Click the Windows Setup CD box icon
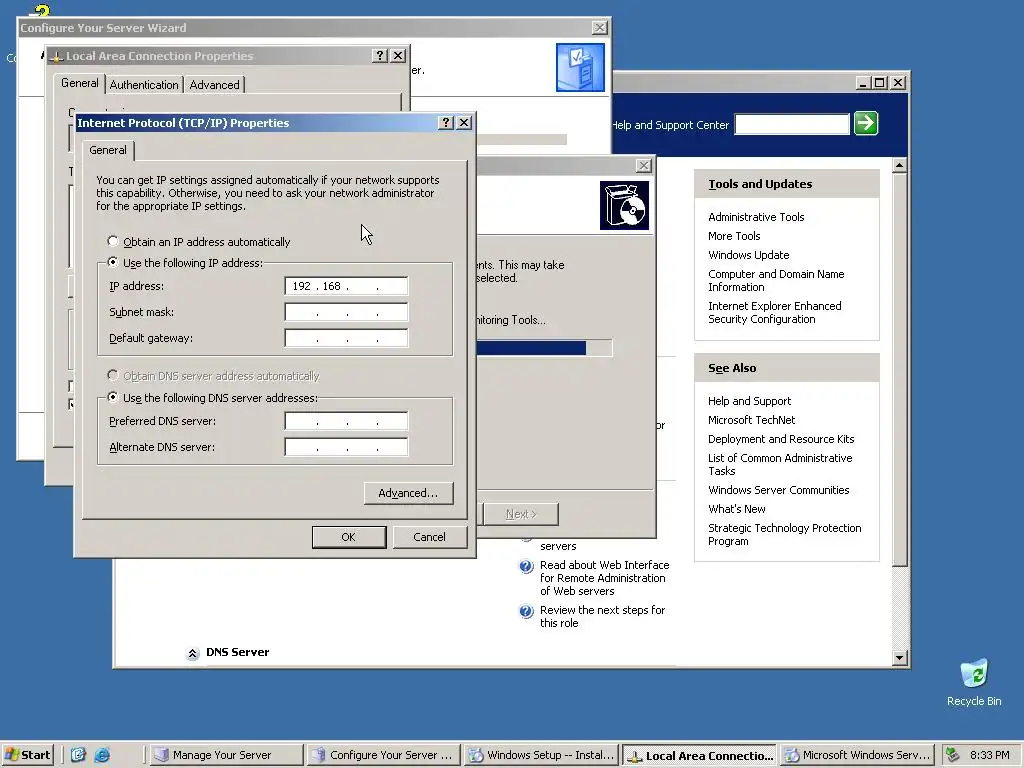Image resolution: width=1024 pixels, height=768 pixels. (x=624, y=206)
